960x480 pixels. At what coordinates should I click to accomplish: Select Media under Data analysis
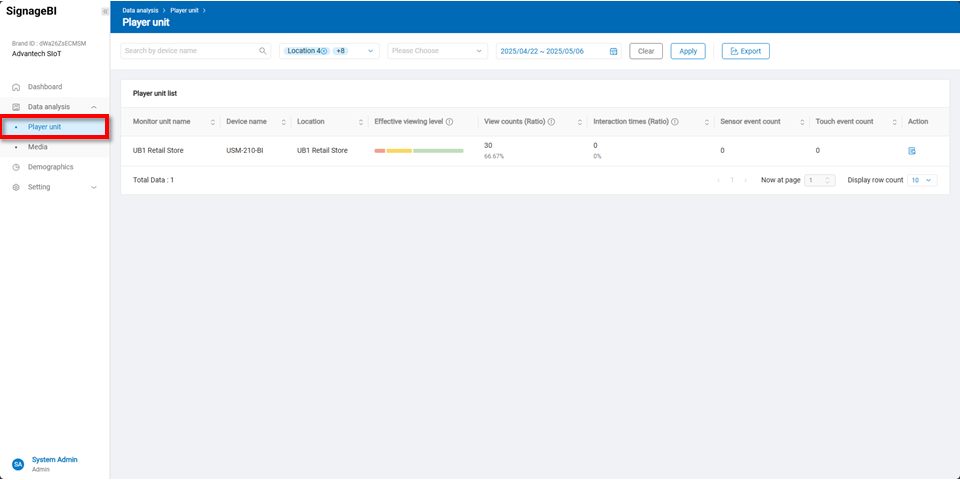[38, 147]
